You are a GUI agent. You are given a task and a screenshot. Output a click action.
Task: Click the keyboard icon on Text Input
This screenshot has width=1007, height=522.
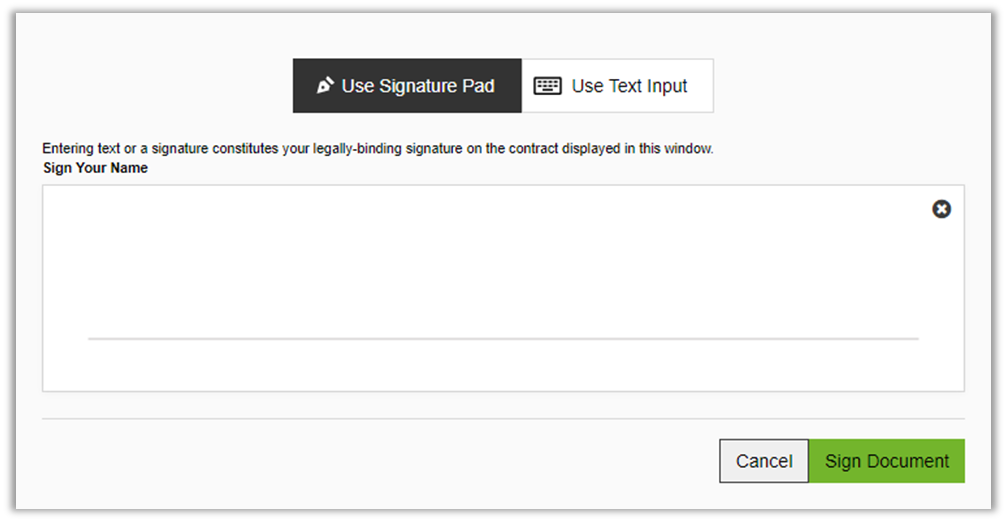pos(547,86)
